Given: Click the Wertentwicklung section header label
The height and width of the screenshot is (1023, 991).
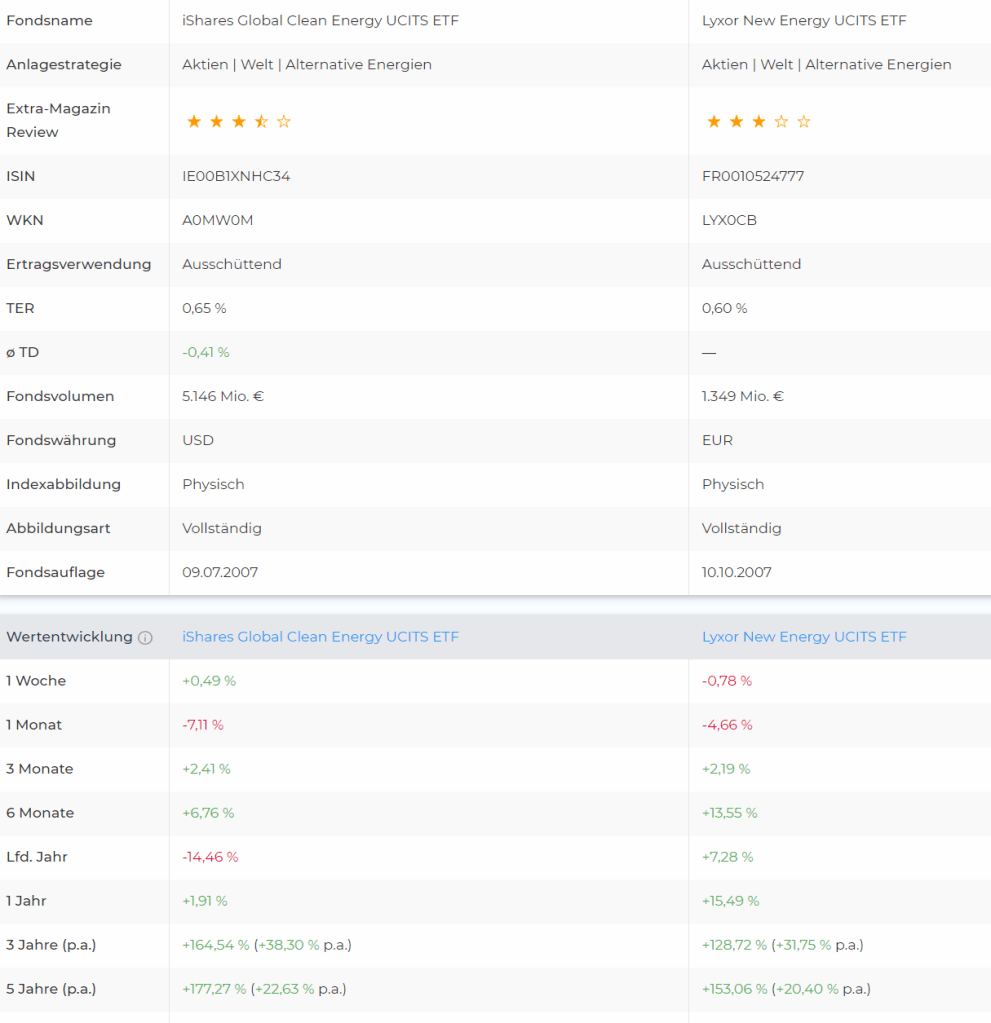Looking at the screenshot, I should (x=69, y=637).
